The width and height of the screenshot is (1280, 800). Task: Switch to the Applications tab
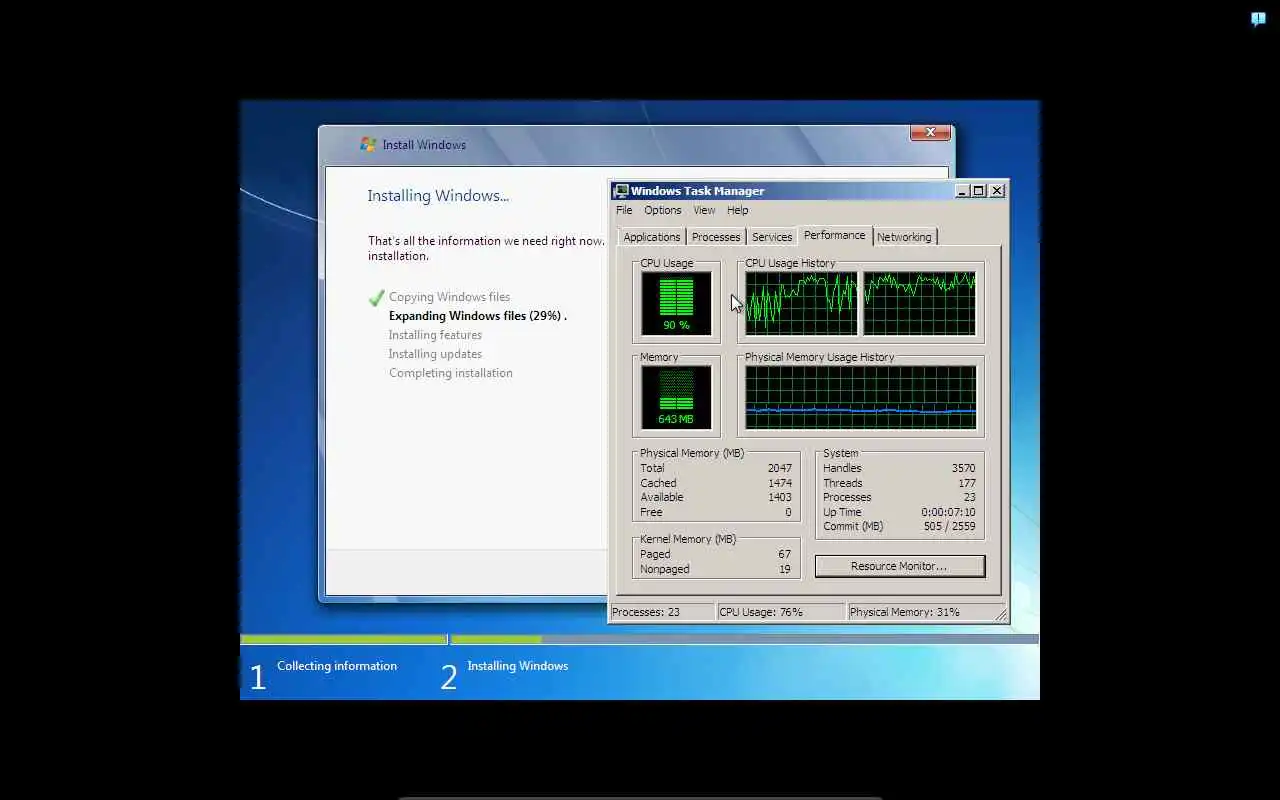tap(652, 237)
